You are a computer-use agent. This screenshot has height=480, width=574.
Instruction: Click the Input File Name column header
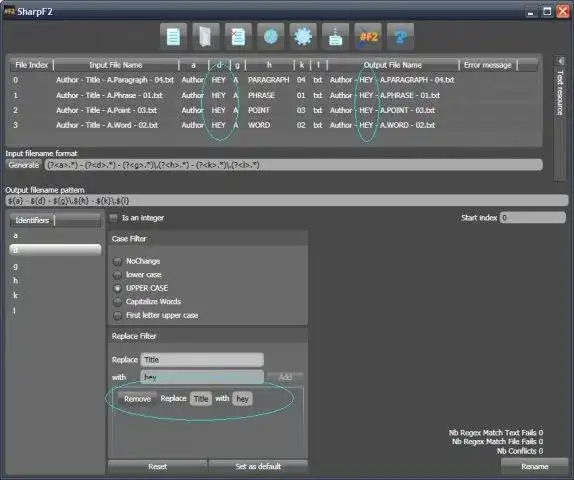(116, 65)
